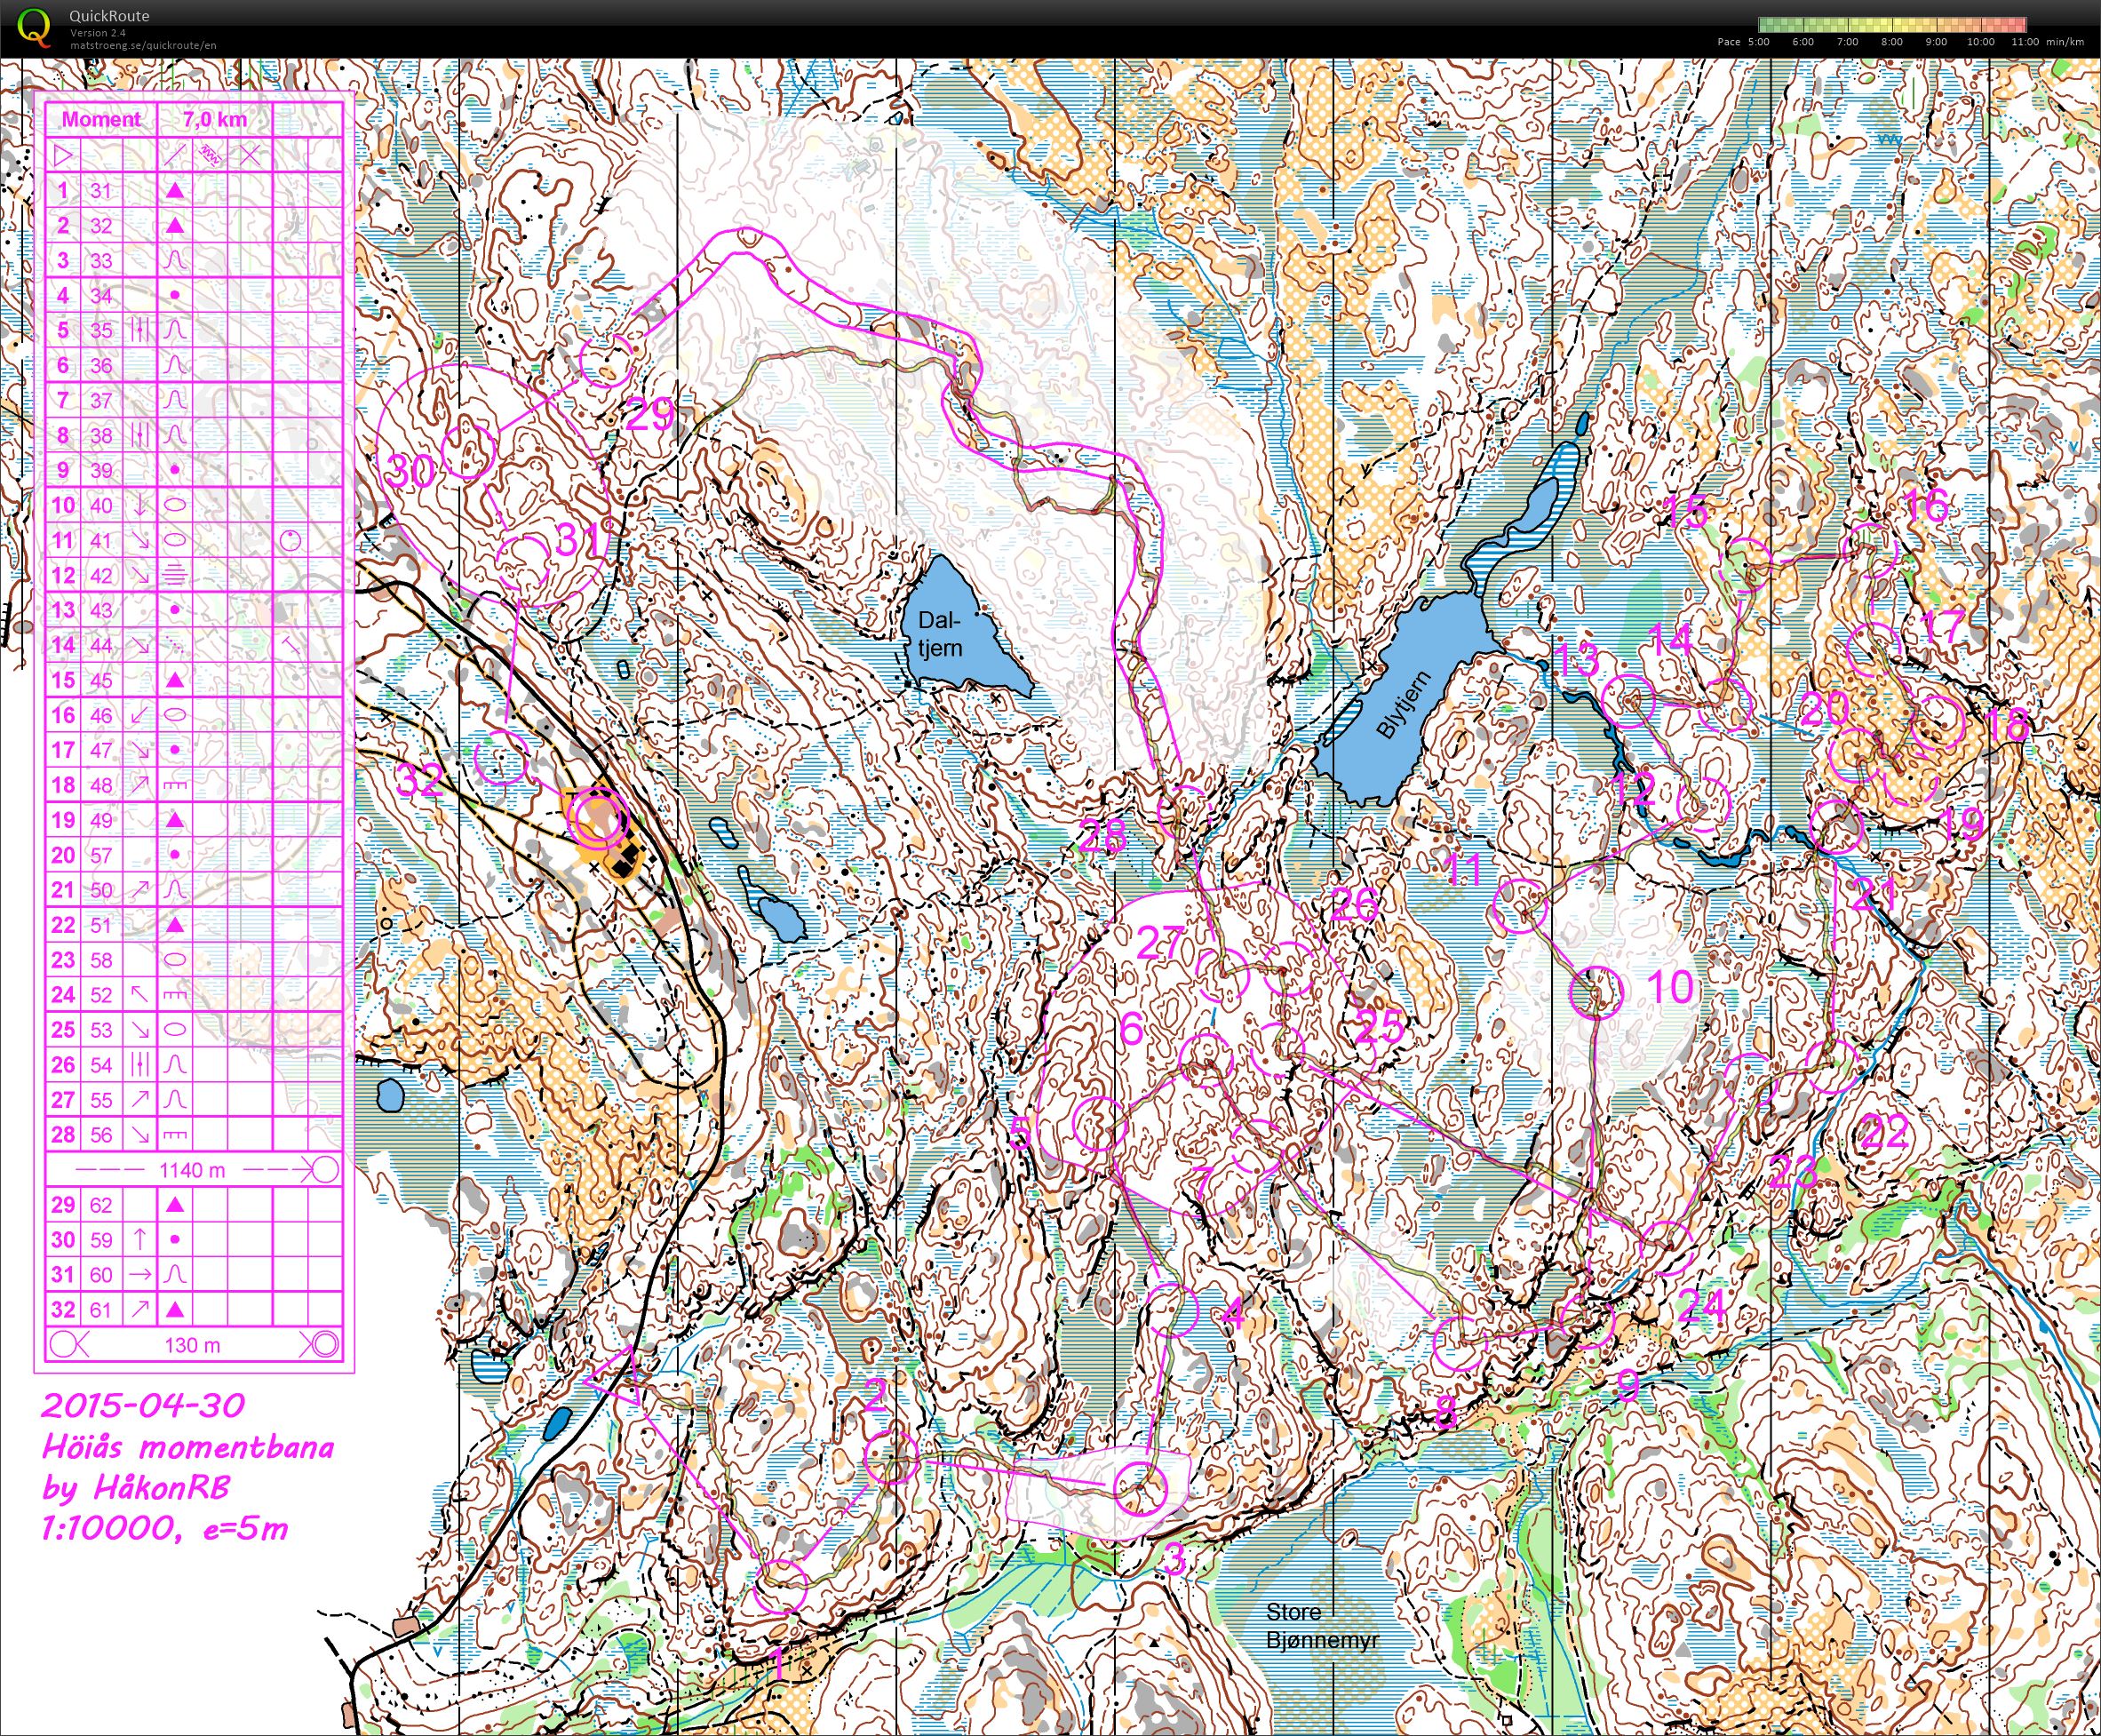
Task: Click the control 21 circle on the map
Action: click(1837, 826)
